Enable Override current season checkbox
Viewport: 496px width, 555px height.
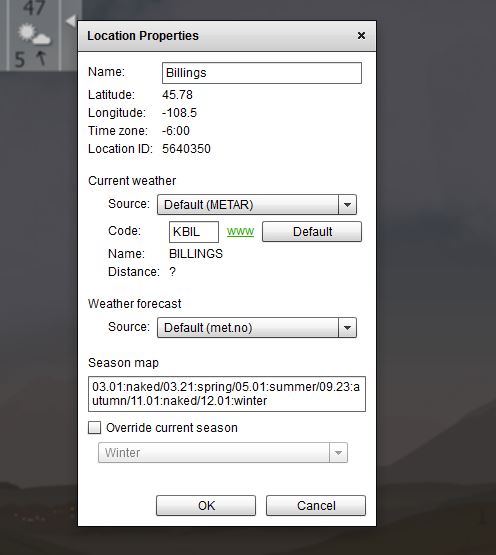pos(95,428)
